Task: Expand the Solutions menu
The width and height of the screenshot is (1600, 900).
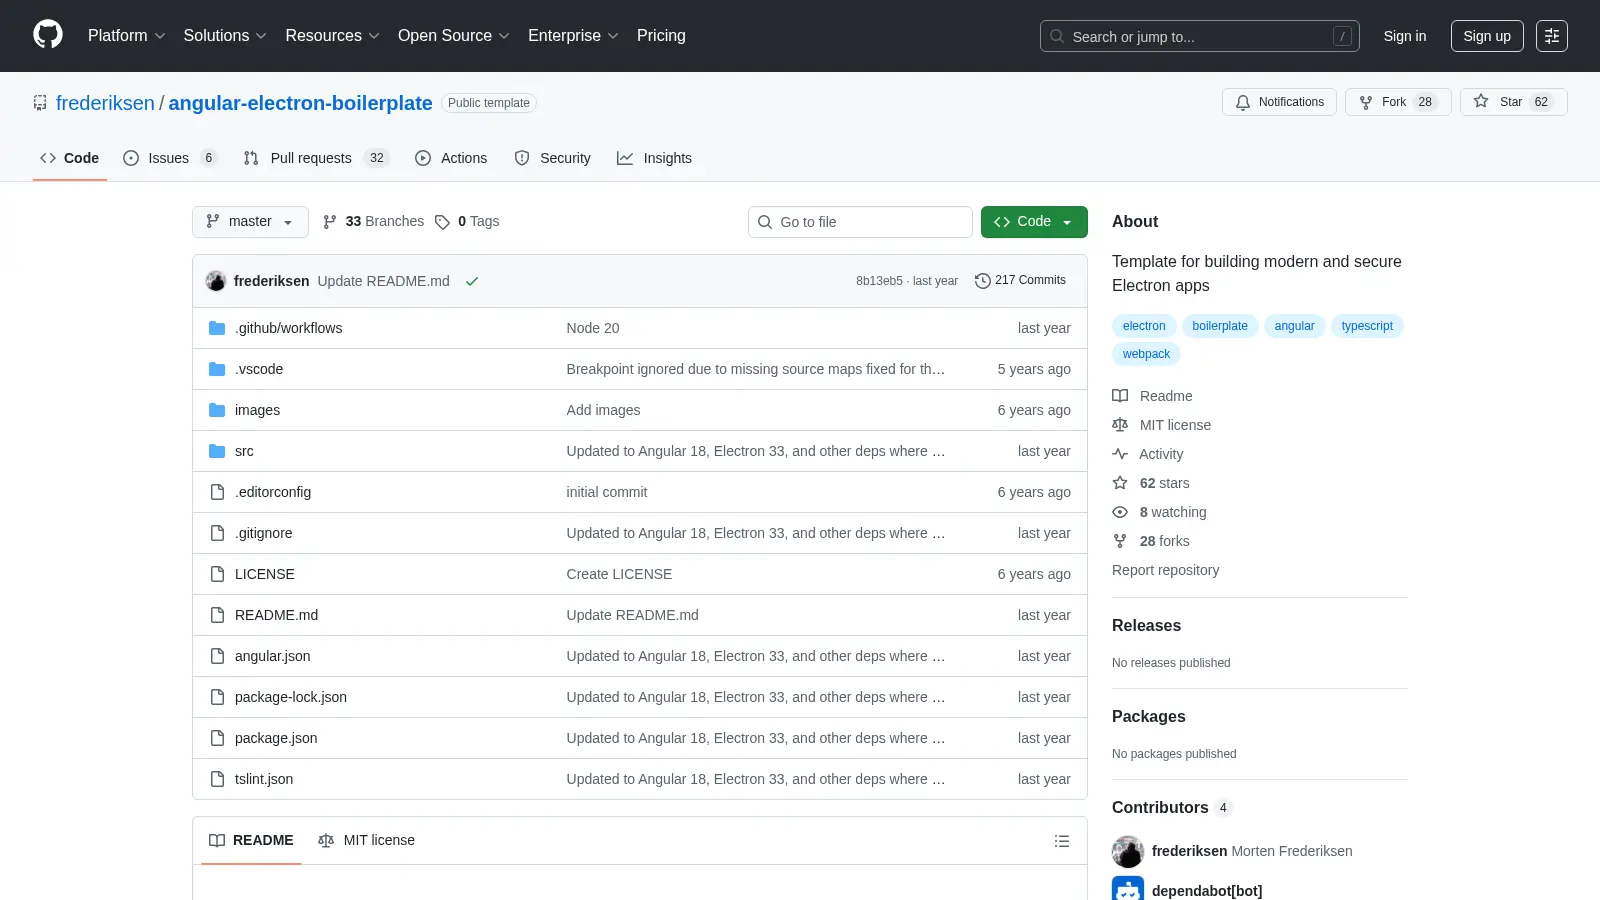Action: coord(225,36)
